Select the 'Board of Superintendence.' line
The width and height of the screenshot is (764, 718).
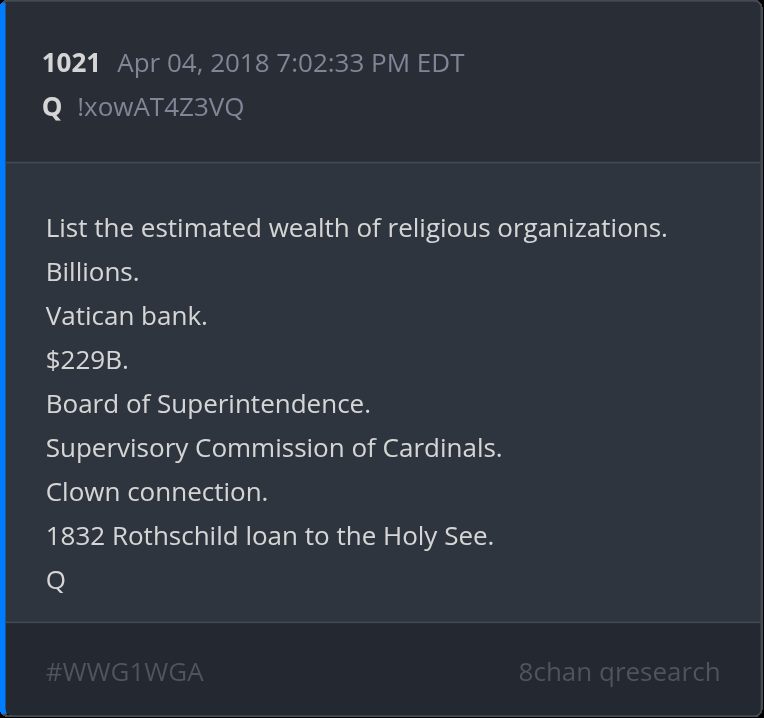208,404
